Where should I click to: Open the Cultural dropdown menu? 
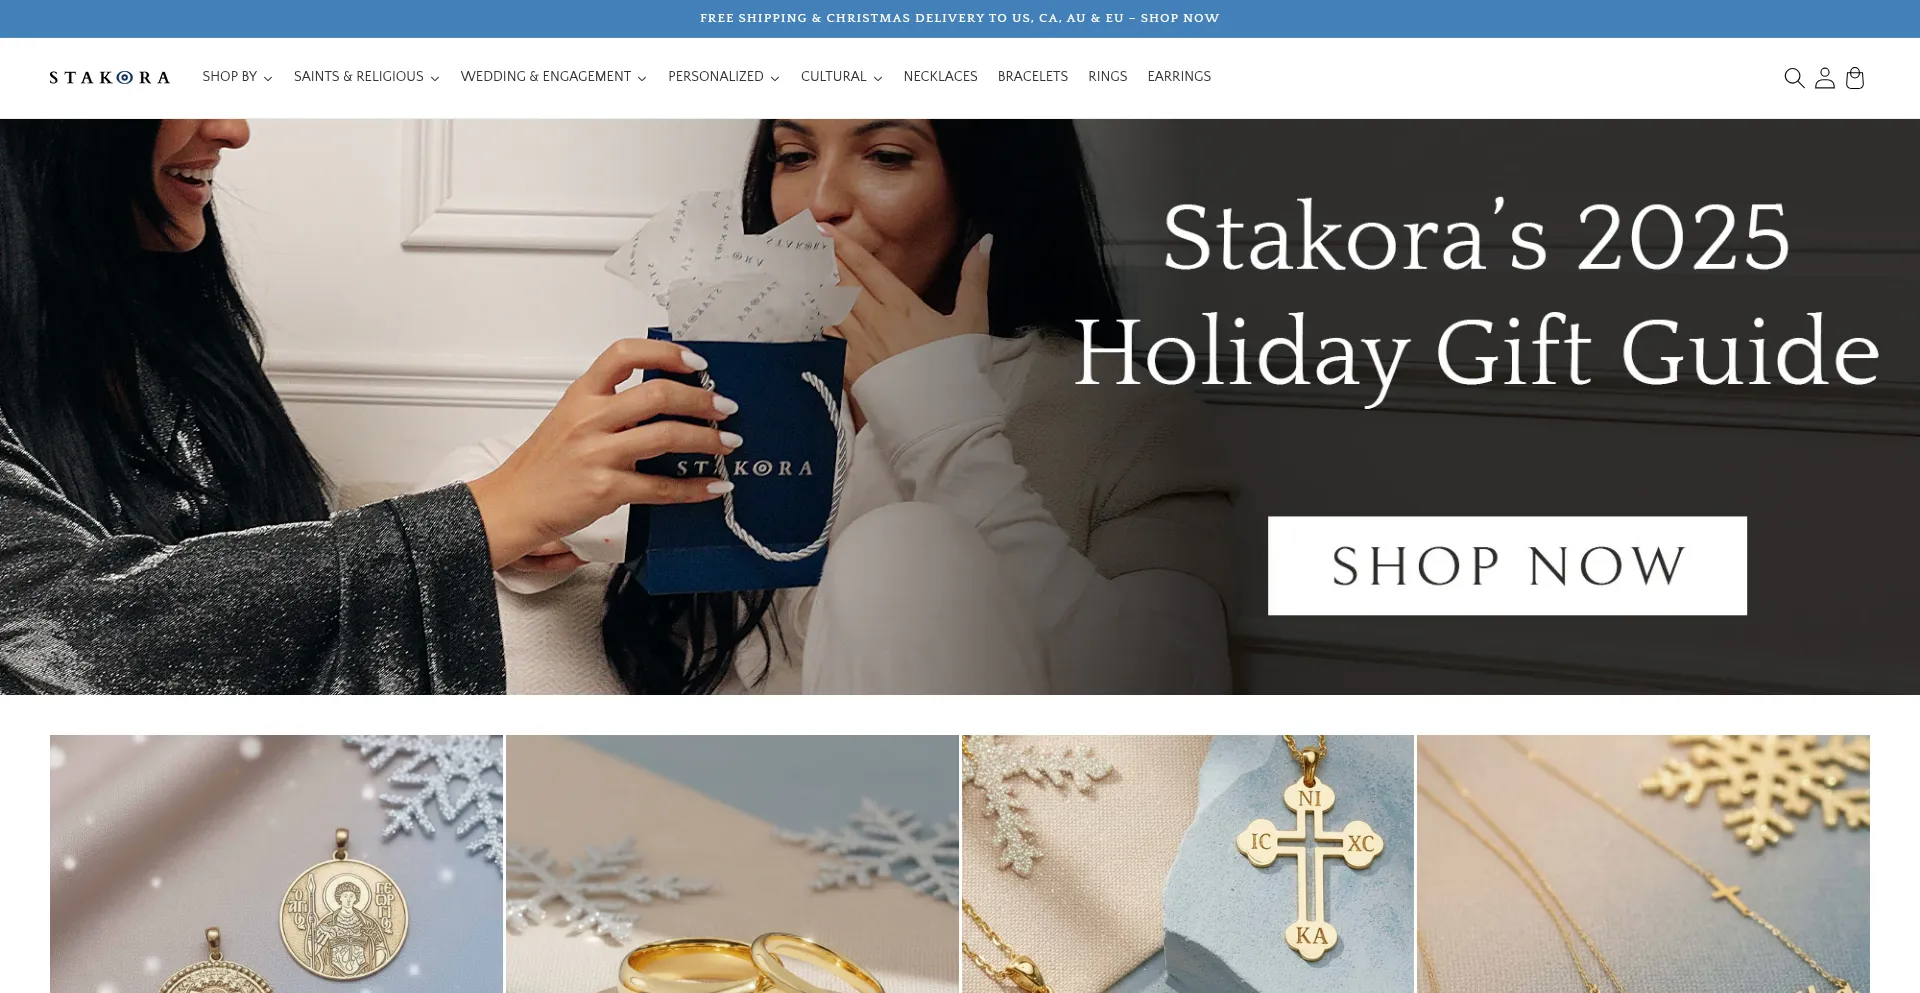[x=842, y=77]
